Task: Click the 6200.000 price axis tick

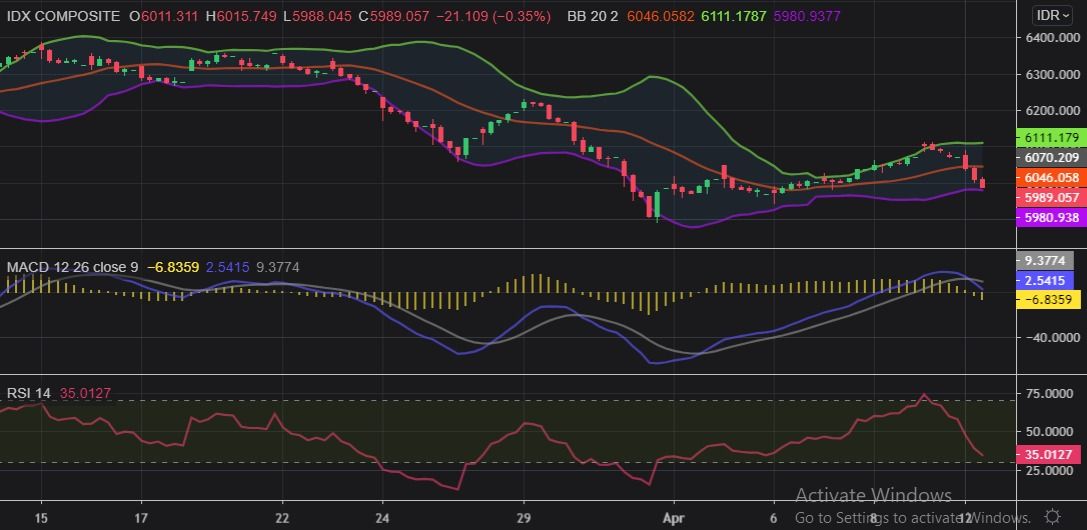Action: click(1051, 111)
